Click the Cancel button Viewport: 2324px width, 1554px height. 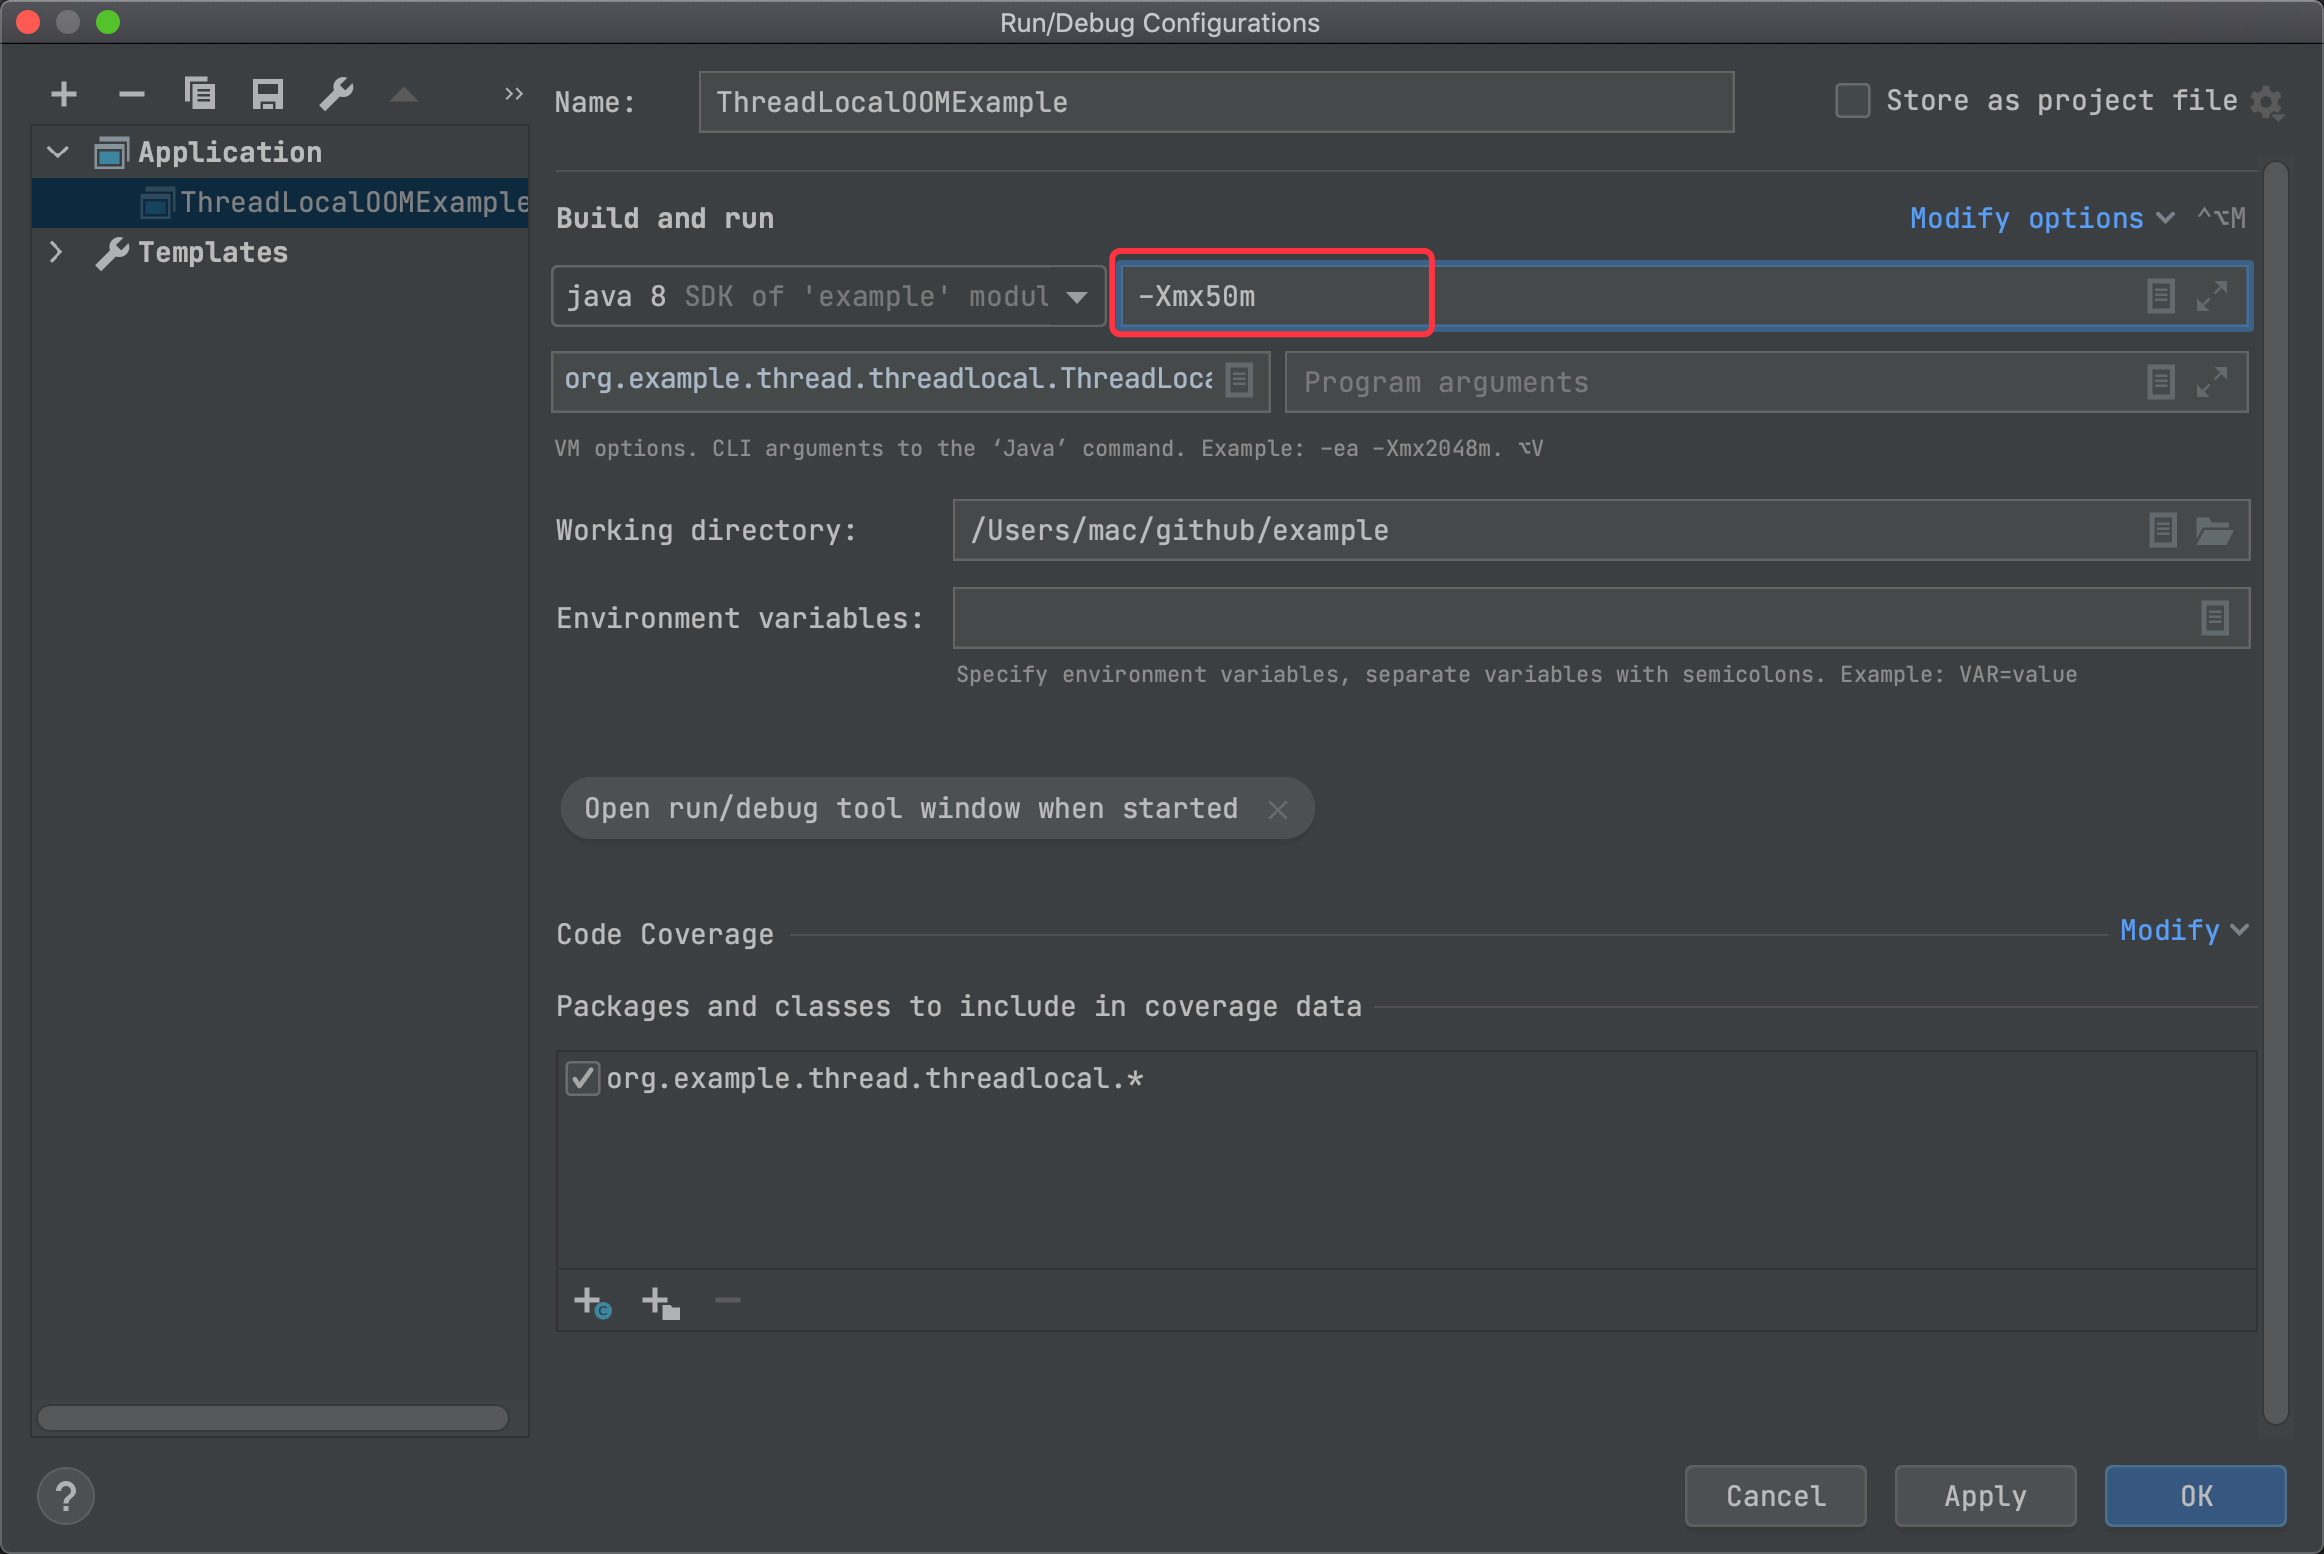click(x=1775, y=1496)
